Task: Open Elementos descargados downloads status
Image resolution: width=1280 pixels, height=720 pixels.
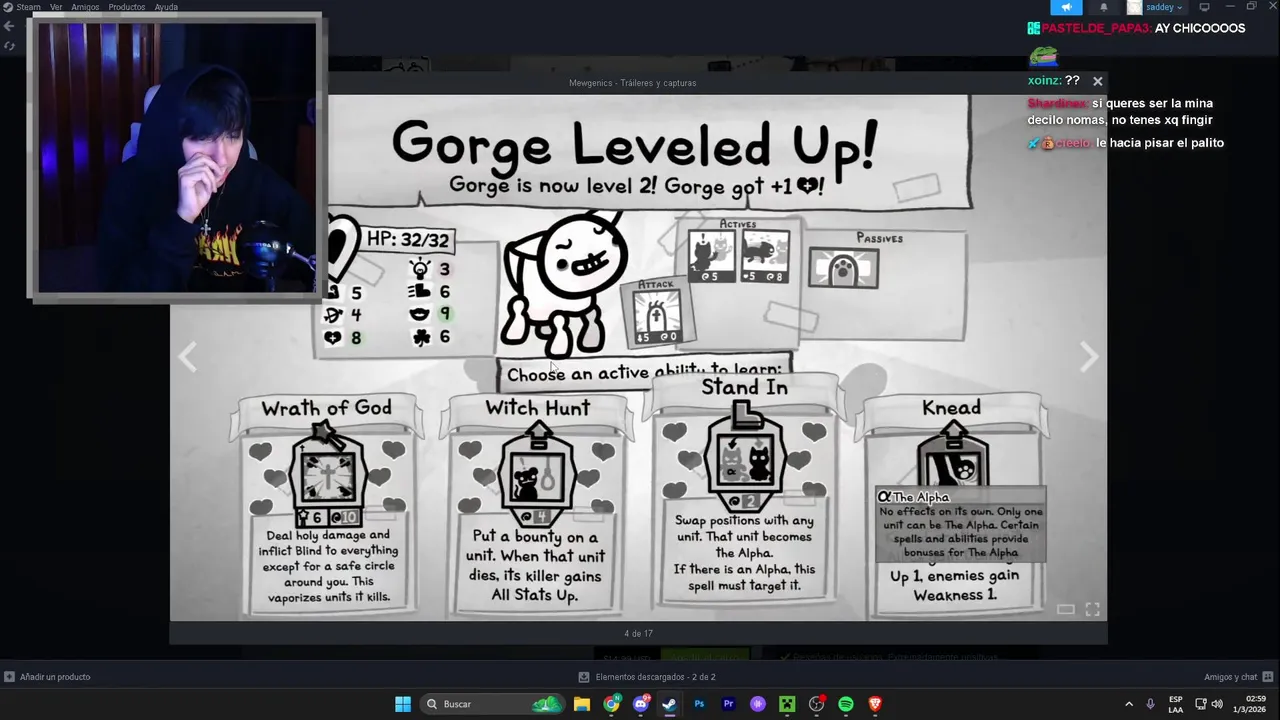Action: pos(649,677)
